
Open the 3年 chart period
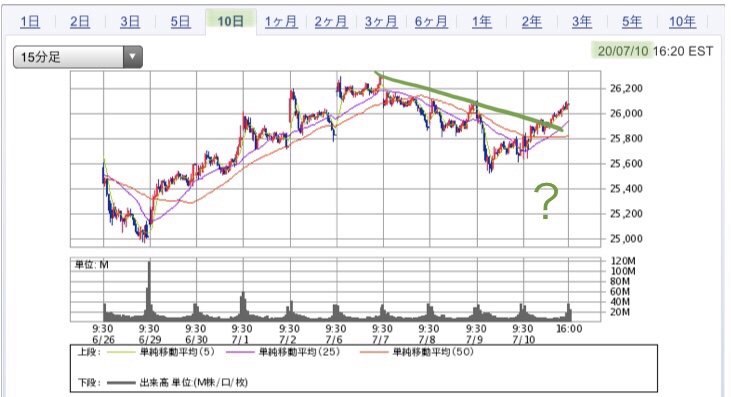[582, 21]
